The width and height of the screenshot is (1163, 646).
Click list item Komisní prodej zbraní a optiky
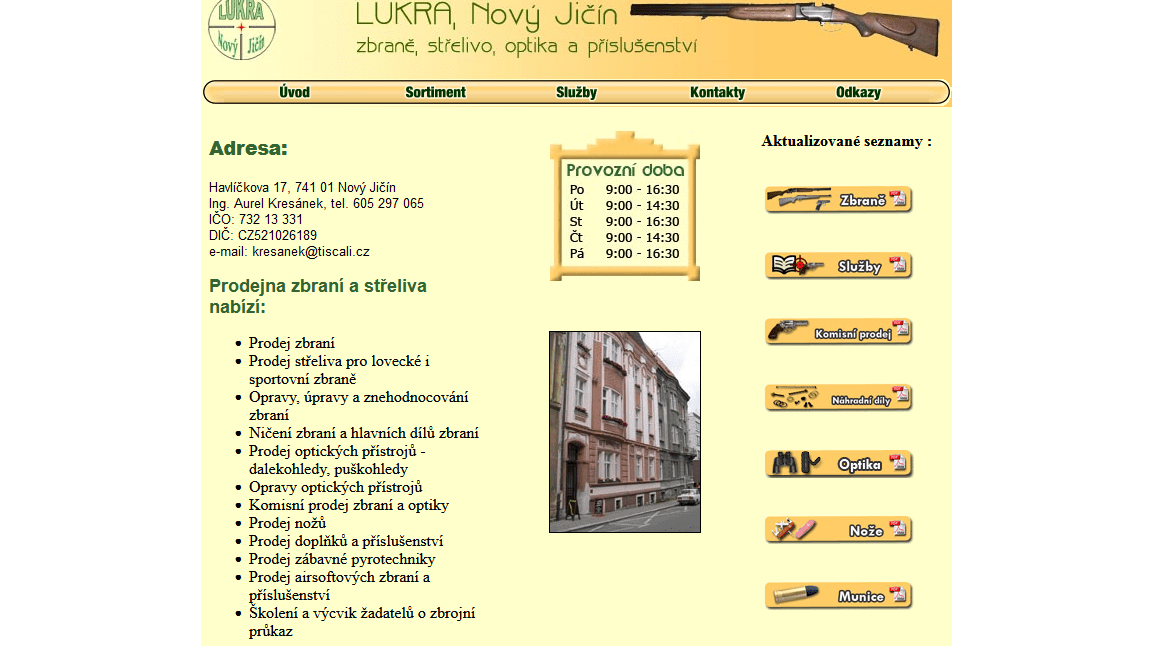tap(349, 505)
